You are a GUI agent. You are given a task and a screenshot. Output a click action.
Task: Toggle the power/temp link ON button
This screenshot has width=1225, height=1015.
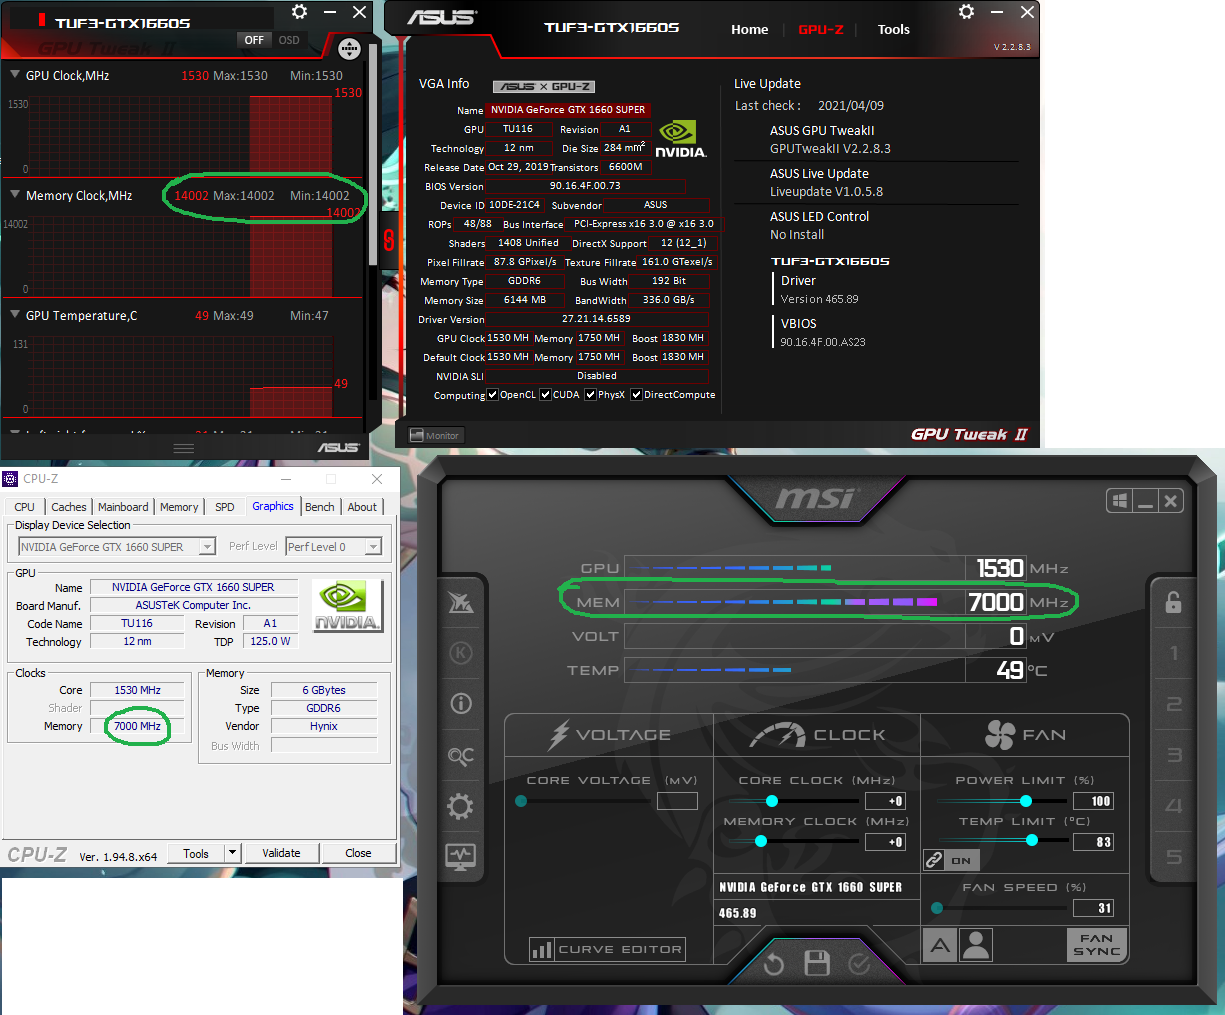click(950, 860)
